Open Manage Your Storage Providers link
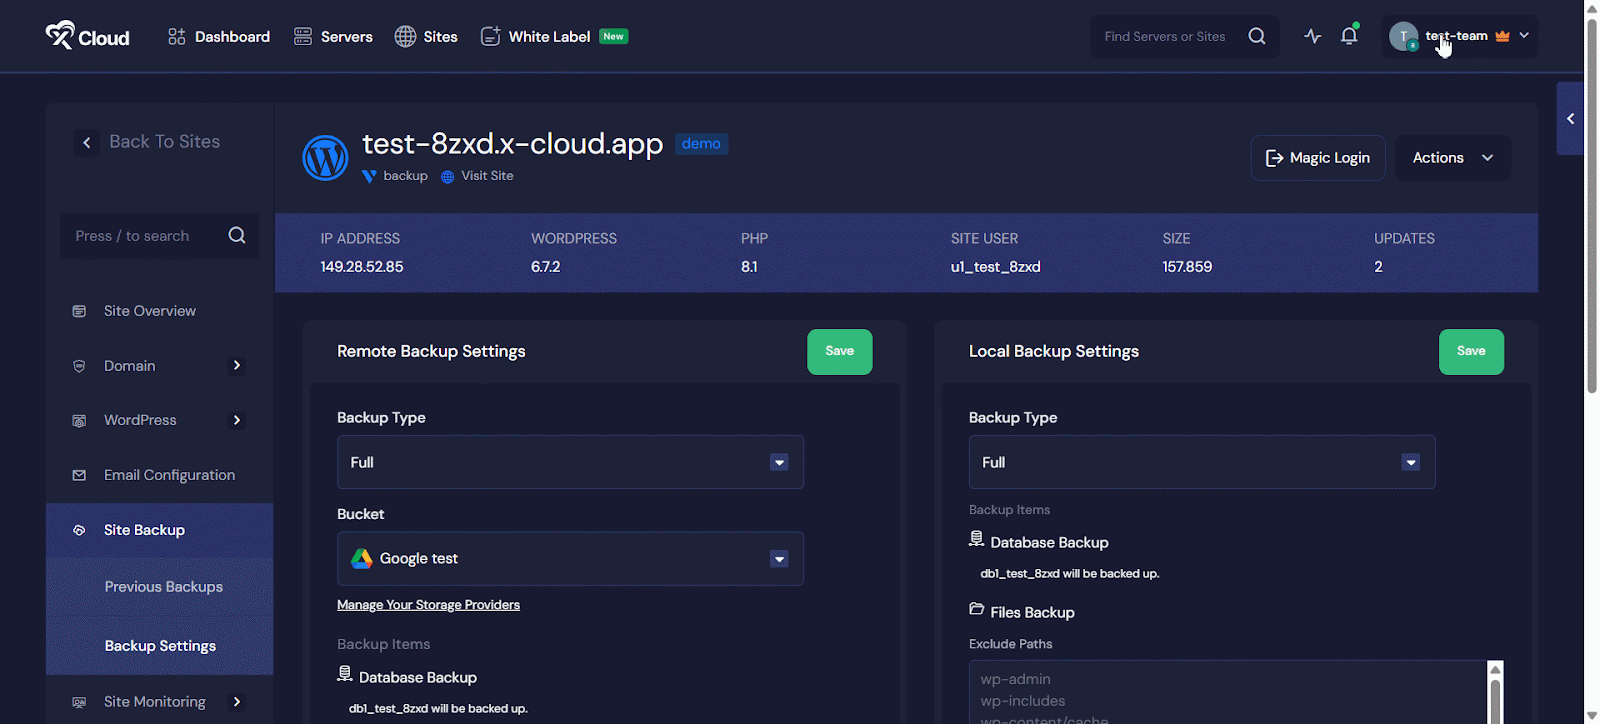The height and width of the screenshot is (724, 1600). click(428, 605)
